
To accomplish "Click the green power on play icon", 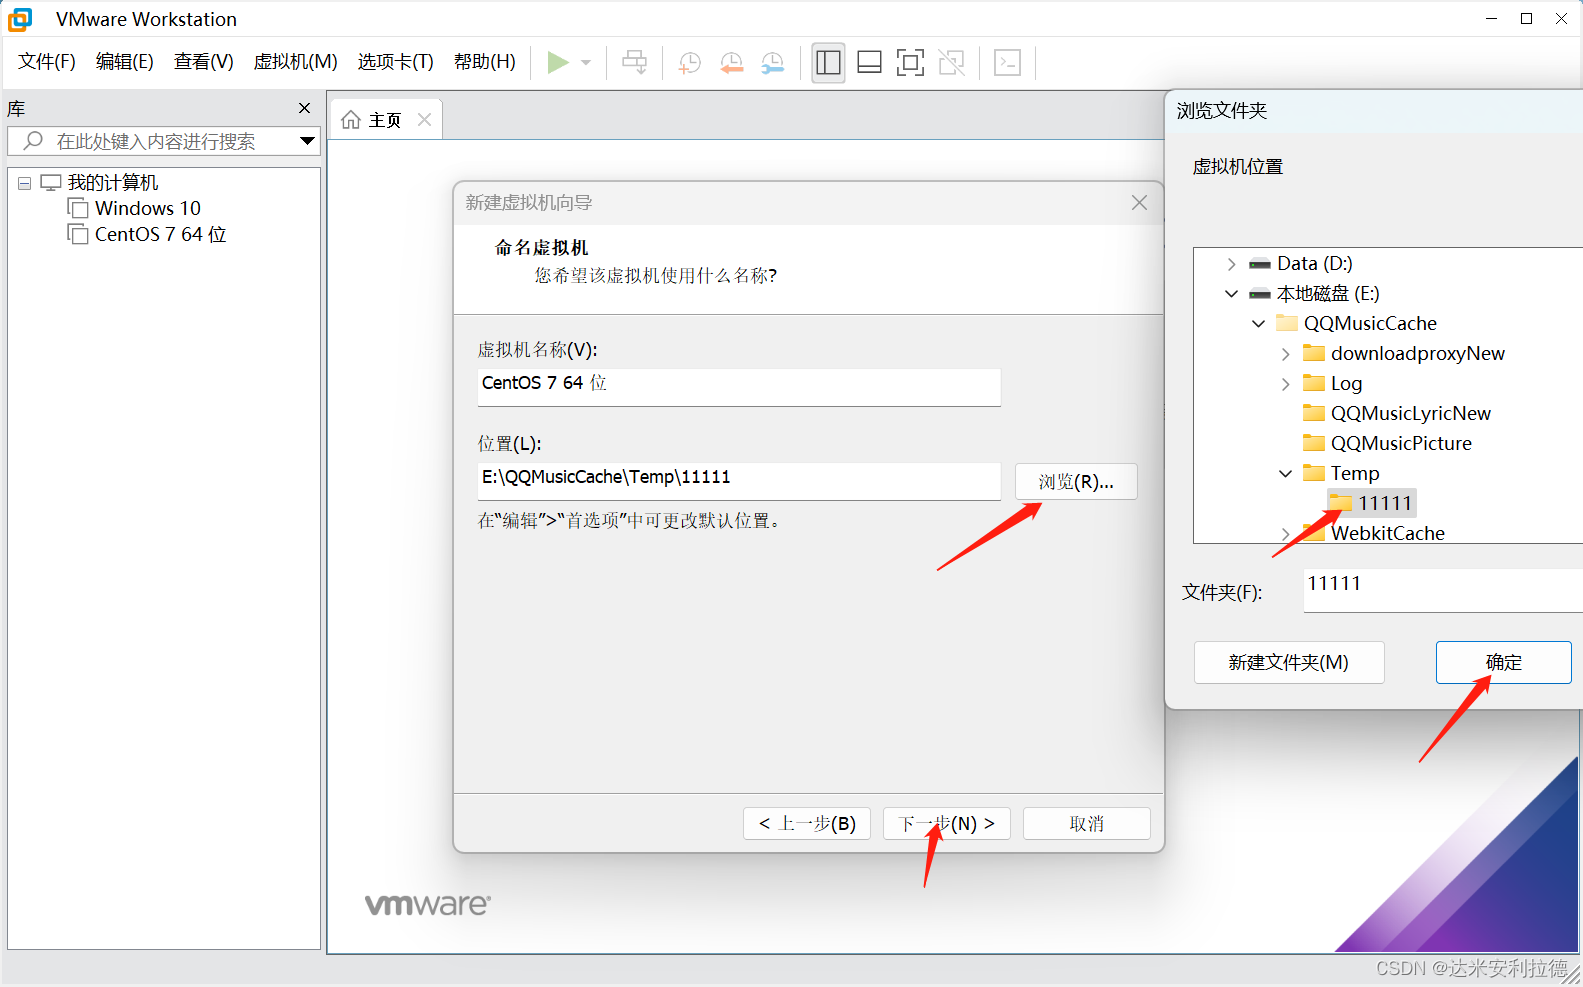I will tap(558, 62).
